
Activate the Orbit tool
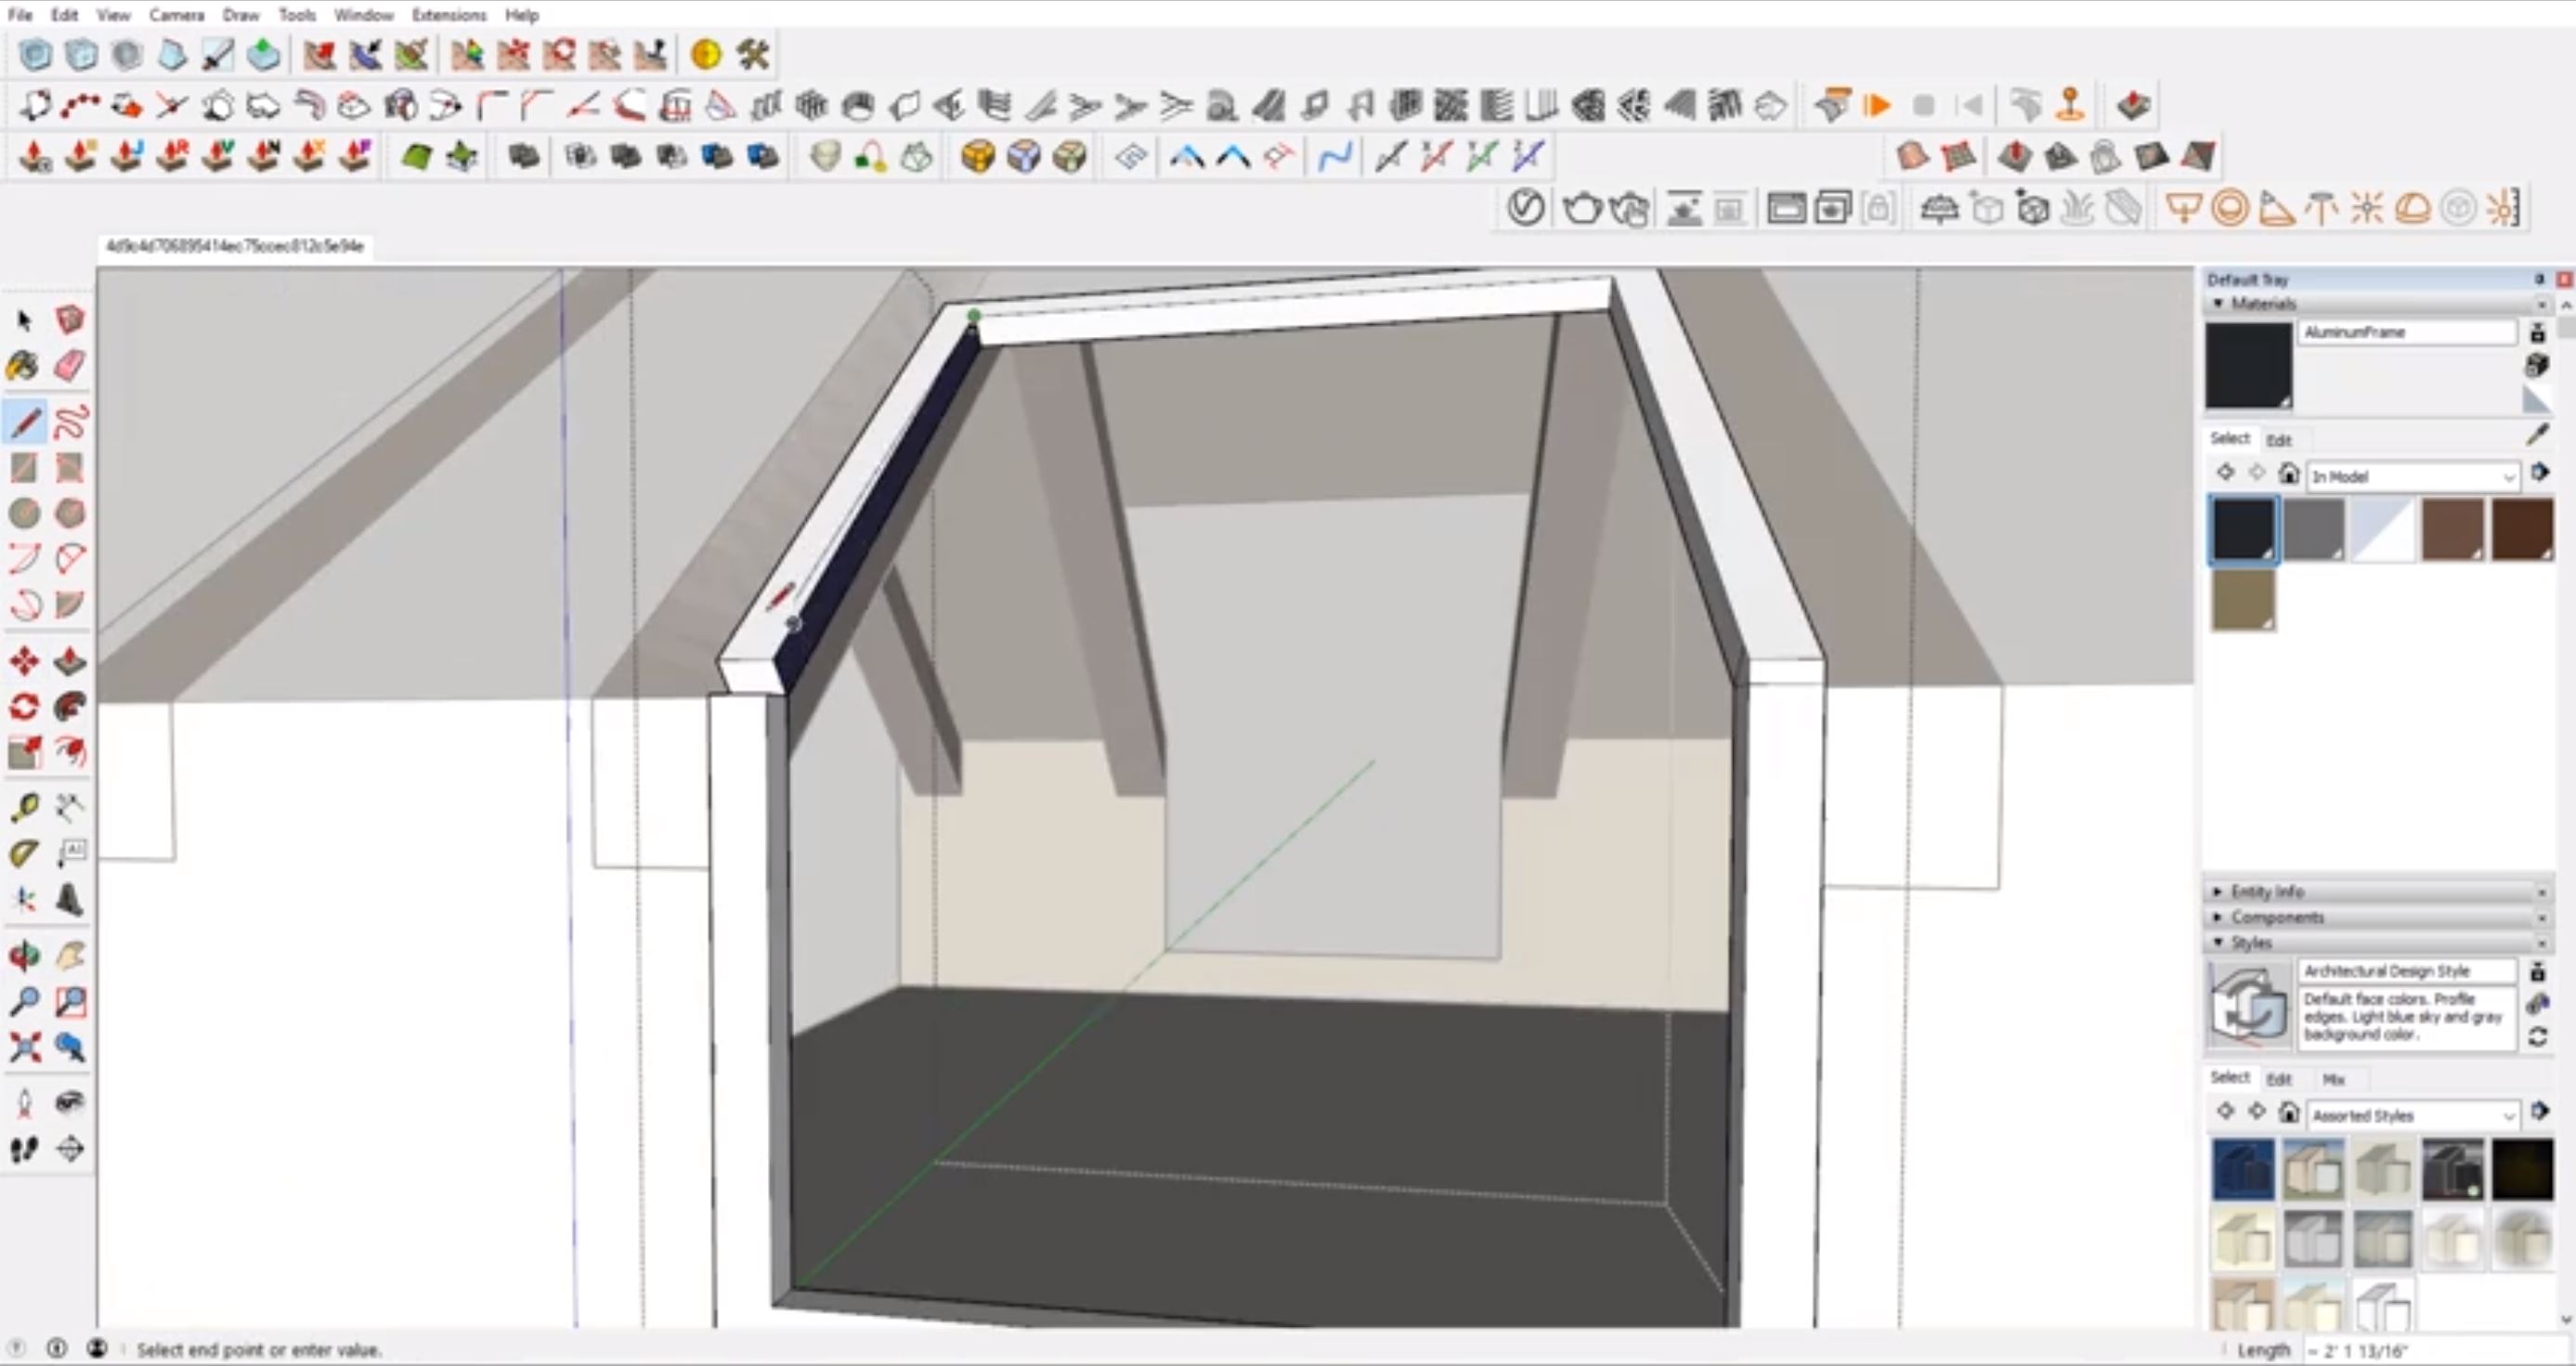[24, 957]
